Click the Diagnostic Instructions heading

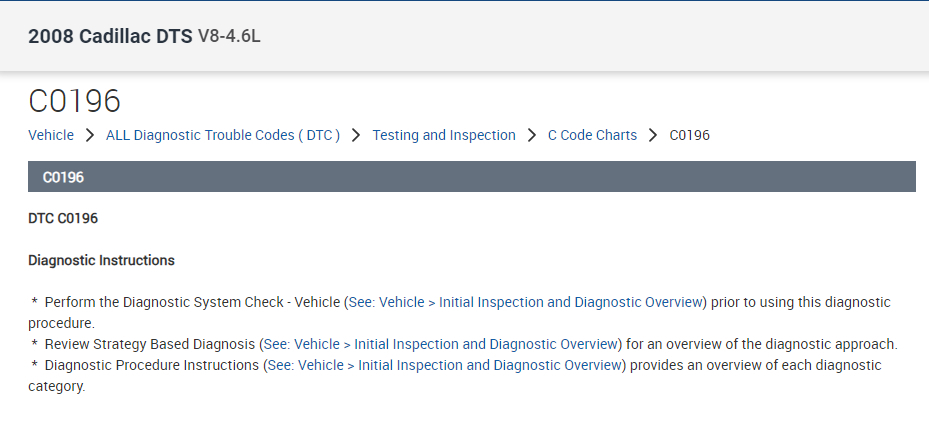pos(101,260)
